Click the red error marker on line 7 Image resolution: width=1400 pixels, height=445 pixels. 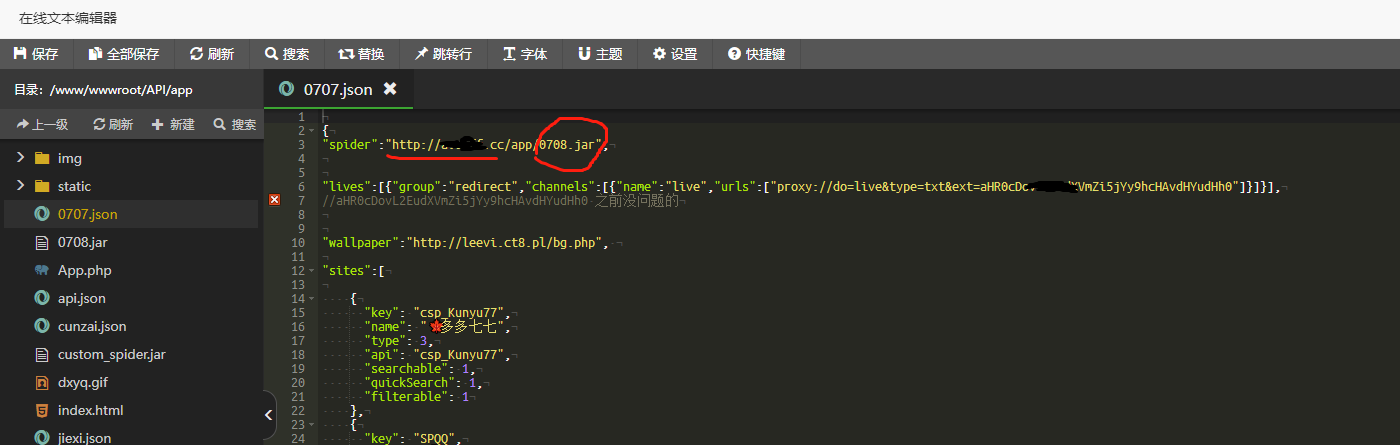coord(275,201)
